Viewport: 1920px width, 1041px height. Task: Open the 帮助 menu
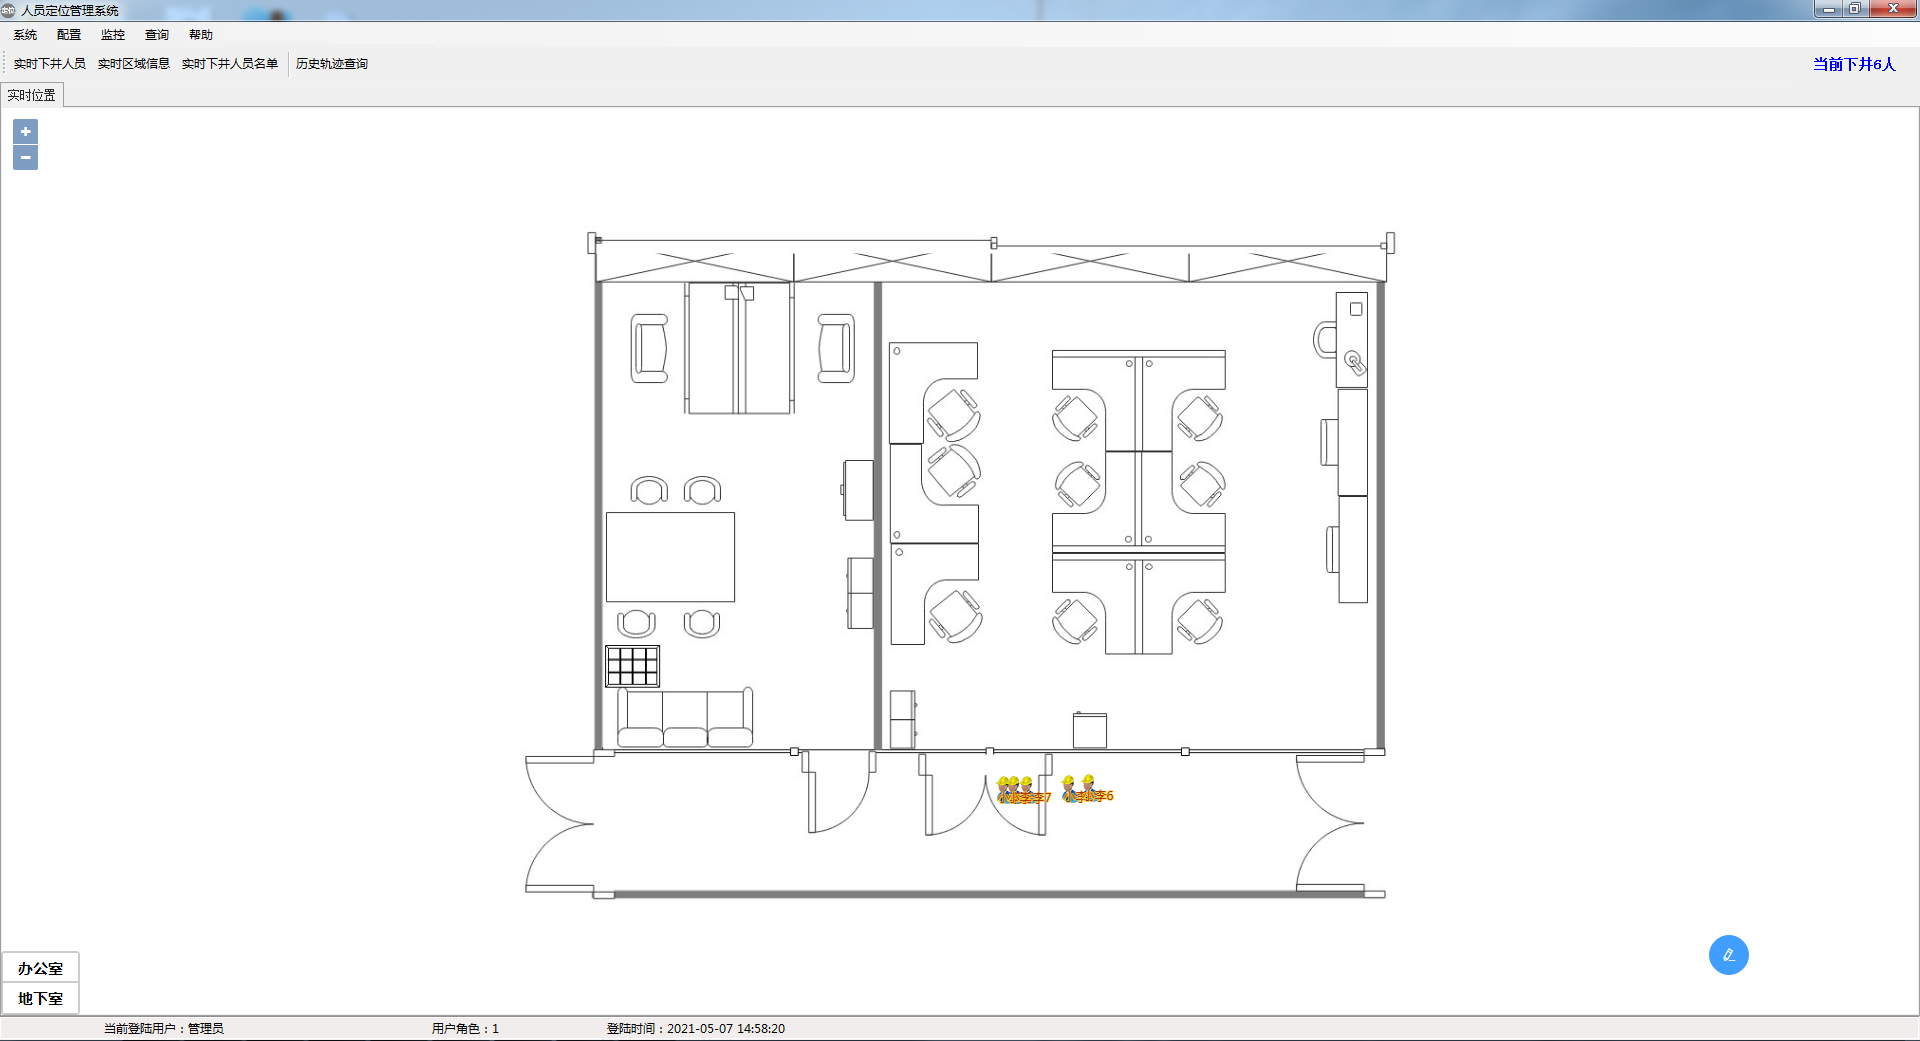201,35
